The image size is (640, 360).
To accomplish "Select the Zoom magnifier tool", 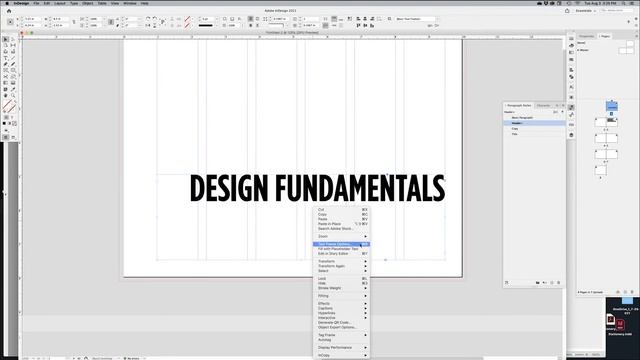I will 13,95.
